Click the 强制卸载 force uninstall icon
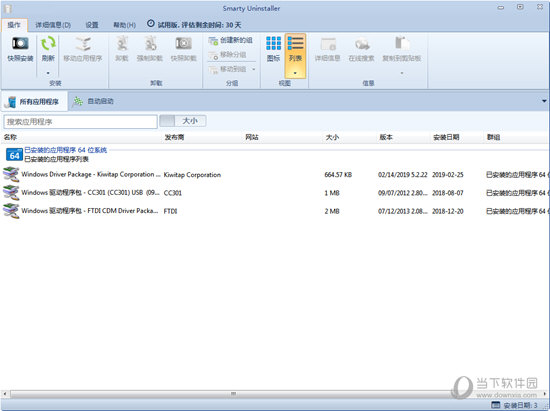The image size is (550, 411). tap(150, 43)
